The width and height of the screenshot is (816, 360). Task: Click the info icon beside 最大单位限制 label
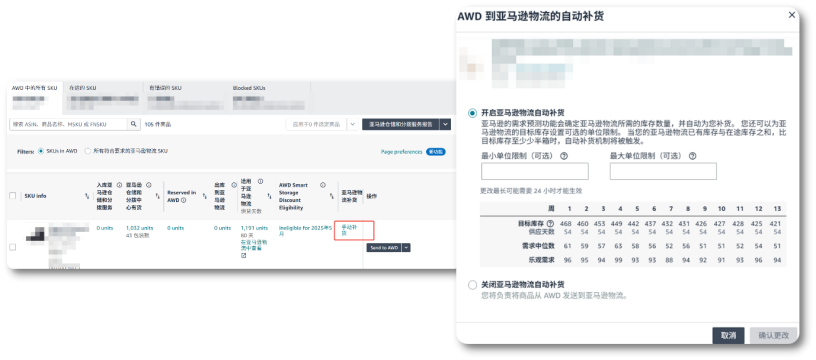point(692,156)
